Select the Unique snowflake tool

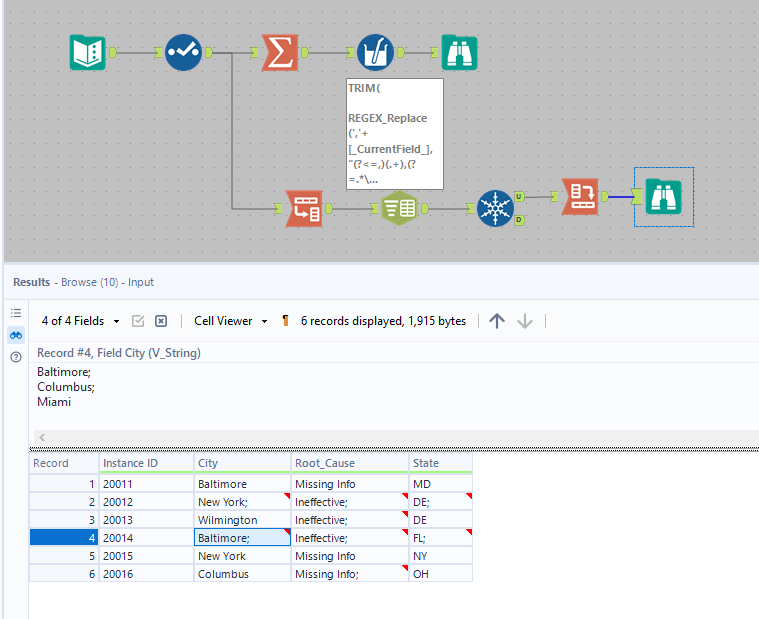(494, 208)
